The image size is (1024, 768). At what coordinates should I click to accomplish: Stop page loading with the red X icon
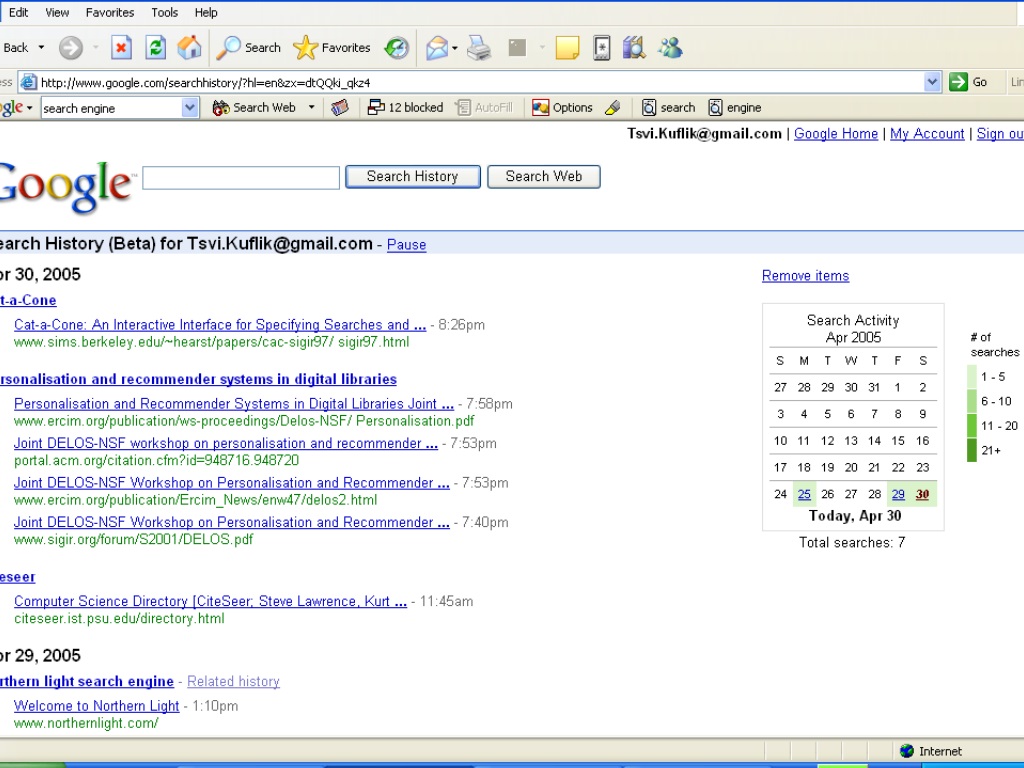pyautogui.click(x=121, y=48)
